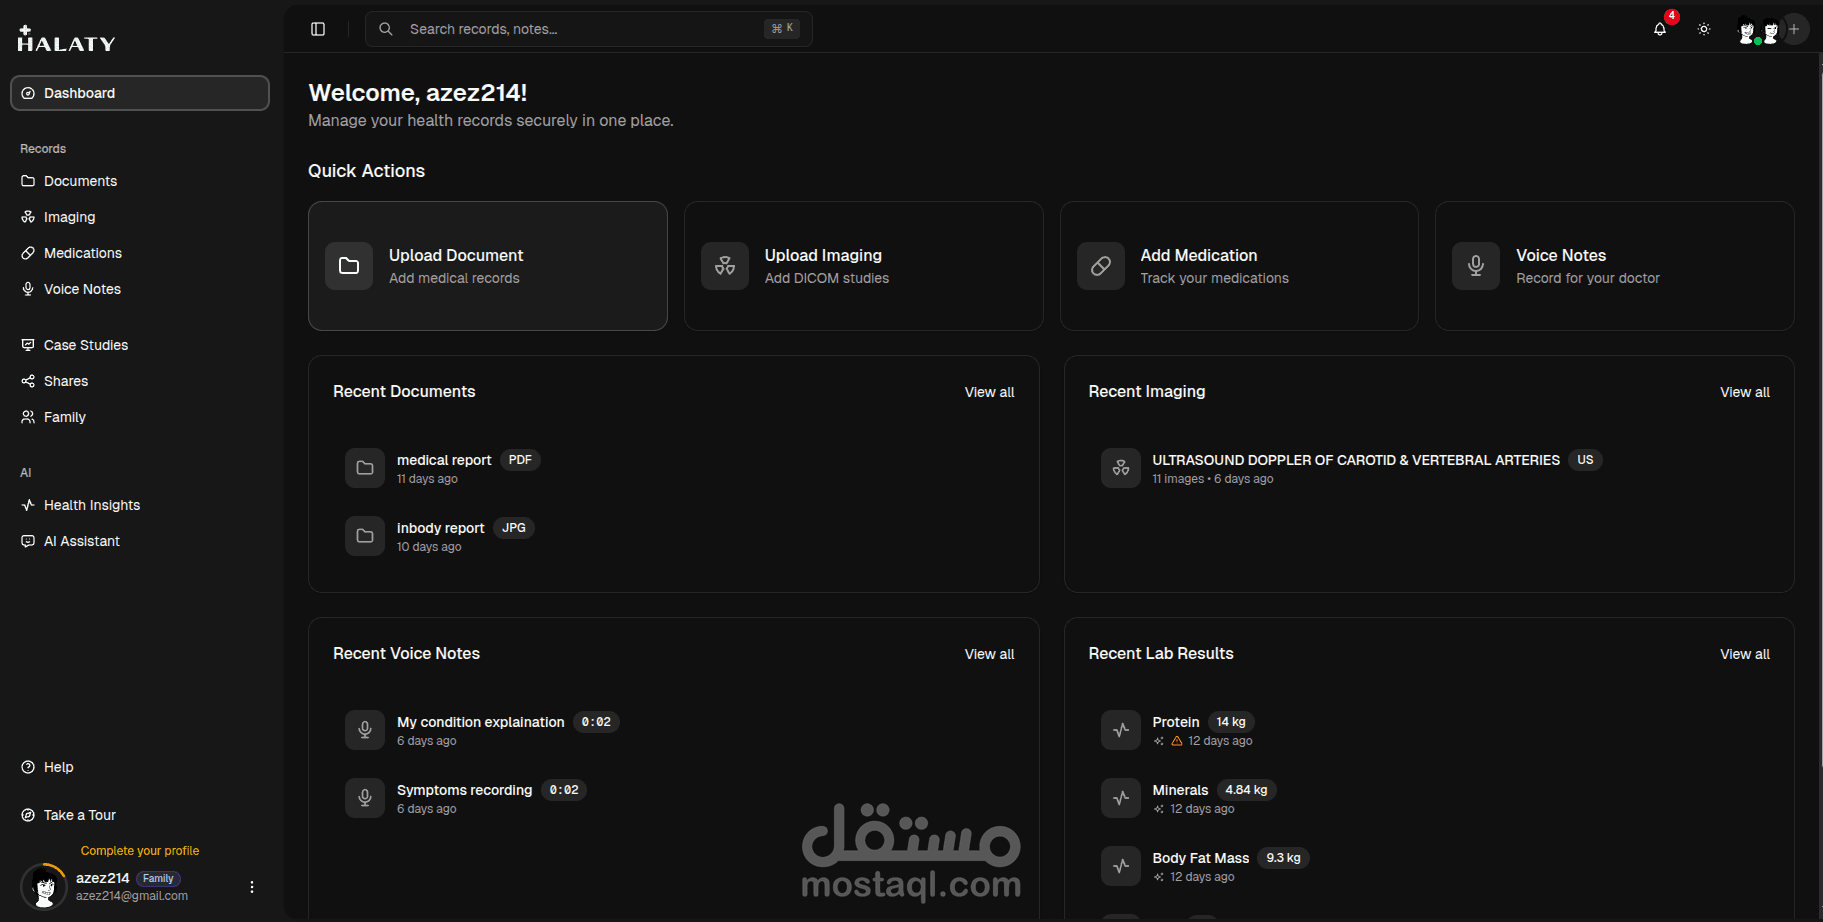Click the ⌘K shortcut hint in search
The height and width of the screenshot is (922, 1823).
(782, 29)
